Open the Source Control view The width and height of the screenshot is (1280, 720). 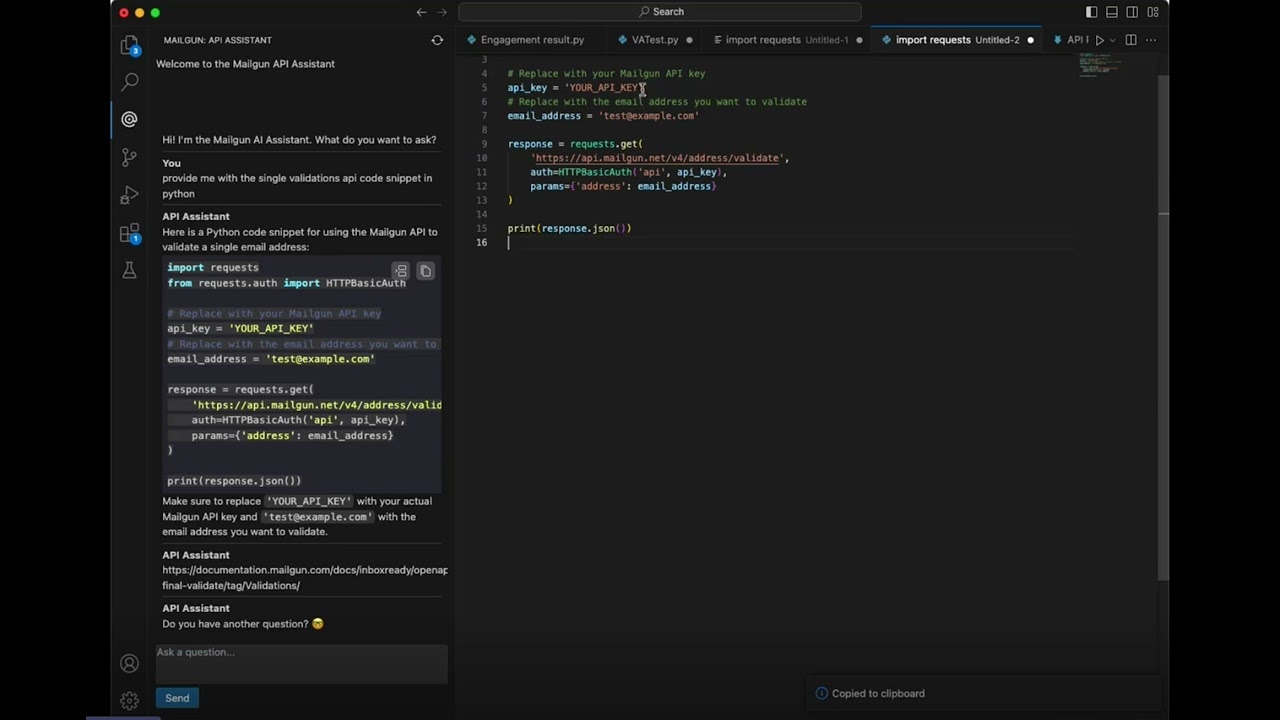pos(129,157)
